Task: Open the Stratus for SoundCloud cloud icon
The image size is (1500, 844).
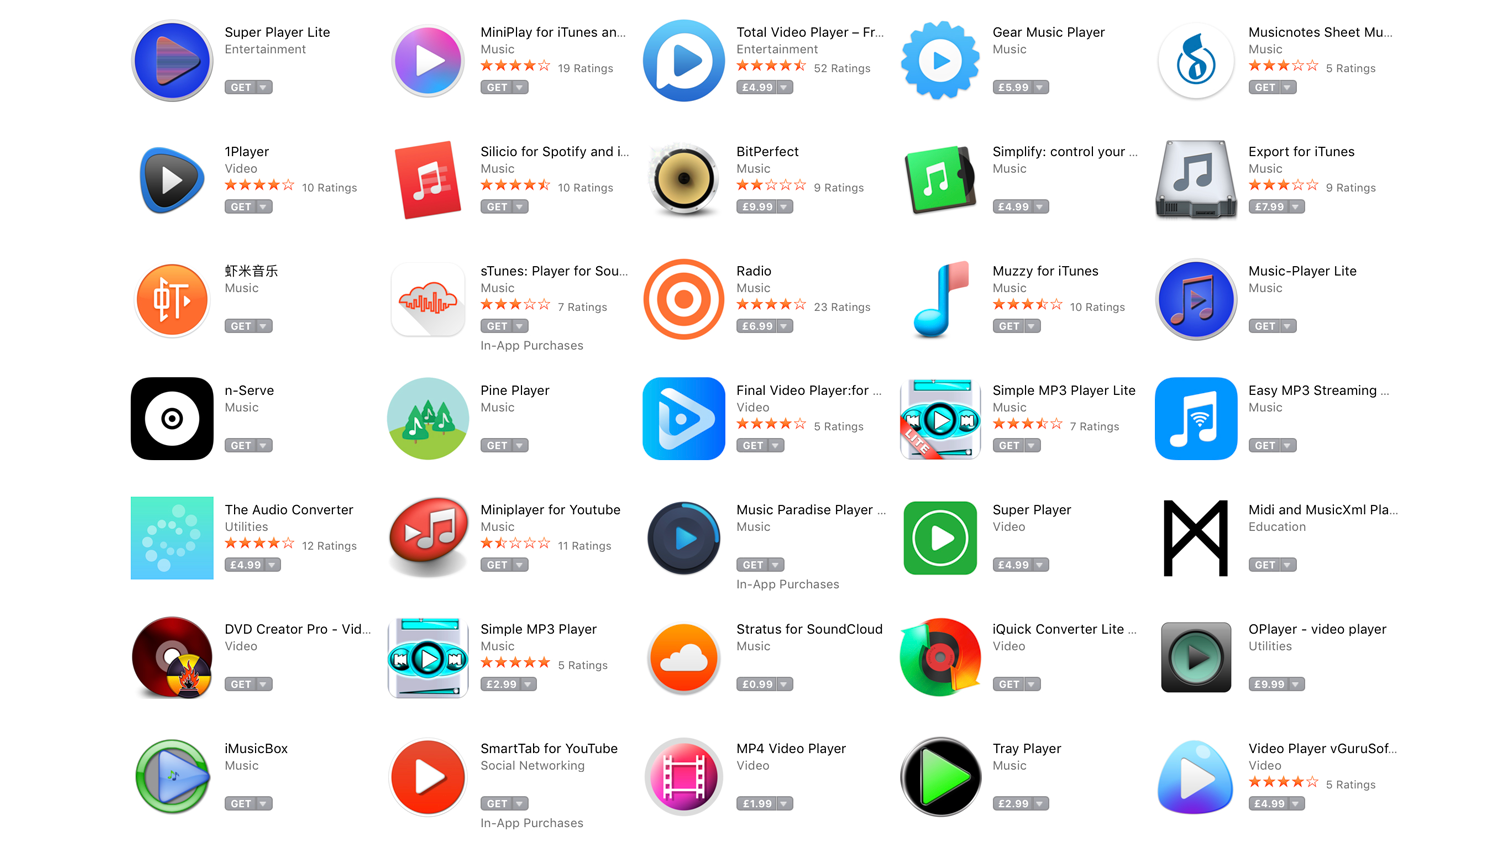Action: (x=684, y=657)
